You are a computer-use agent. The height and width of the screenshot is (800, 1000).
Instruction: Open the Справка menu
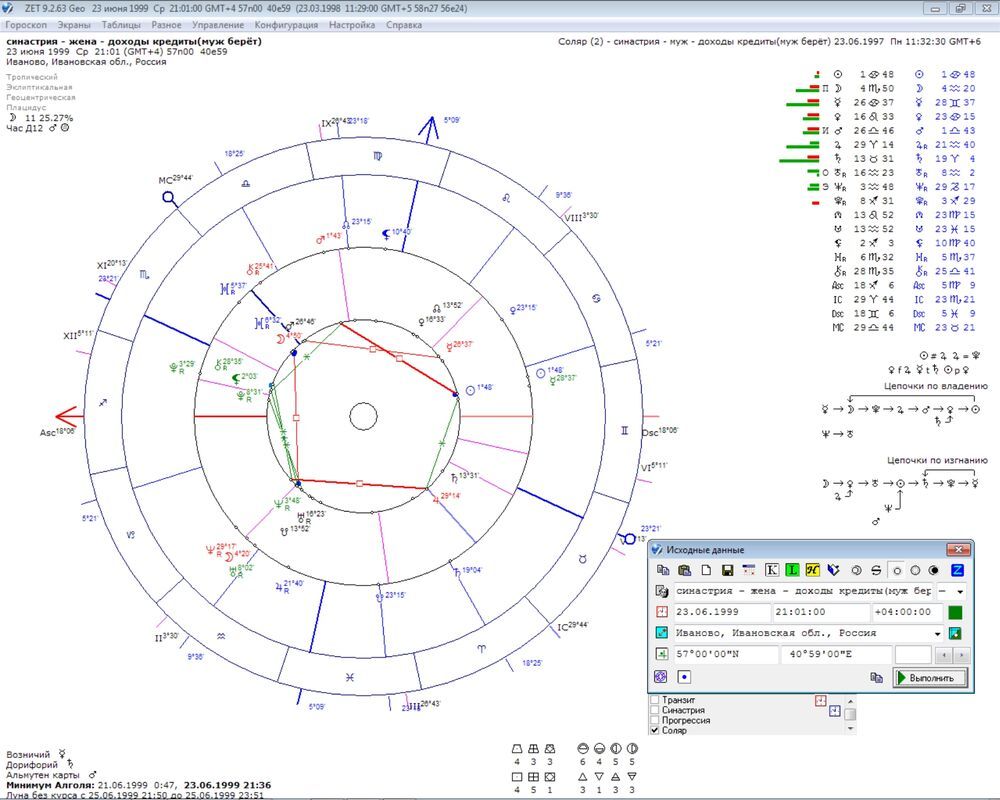coord(403,24)
